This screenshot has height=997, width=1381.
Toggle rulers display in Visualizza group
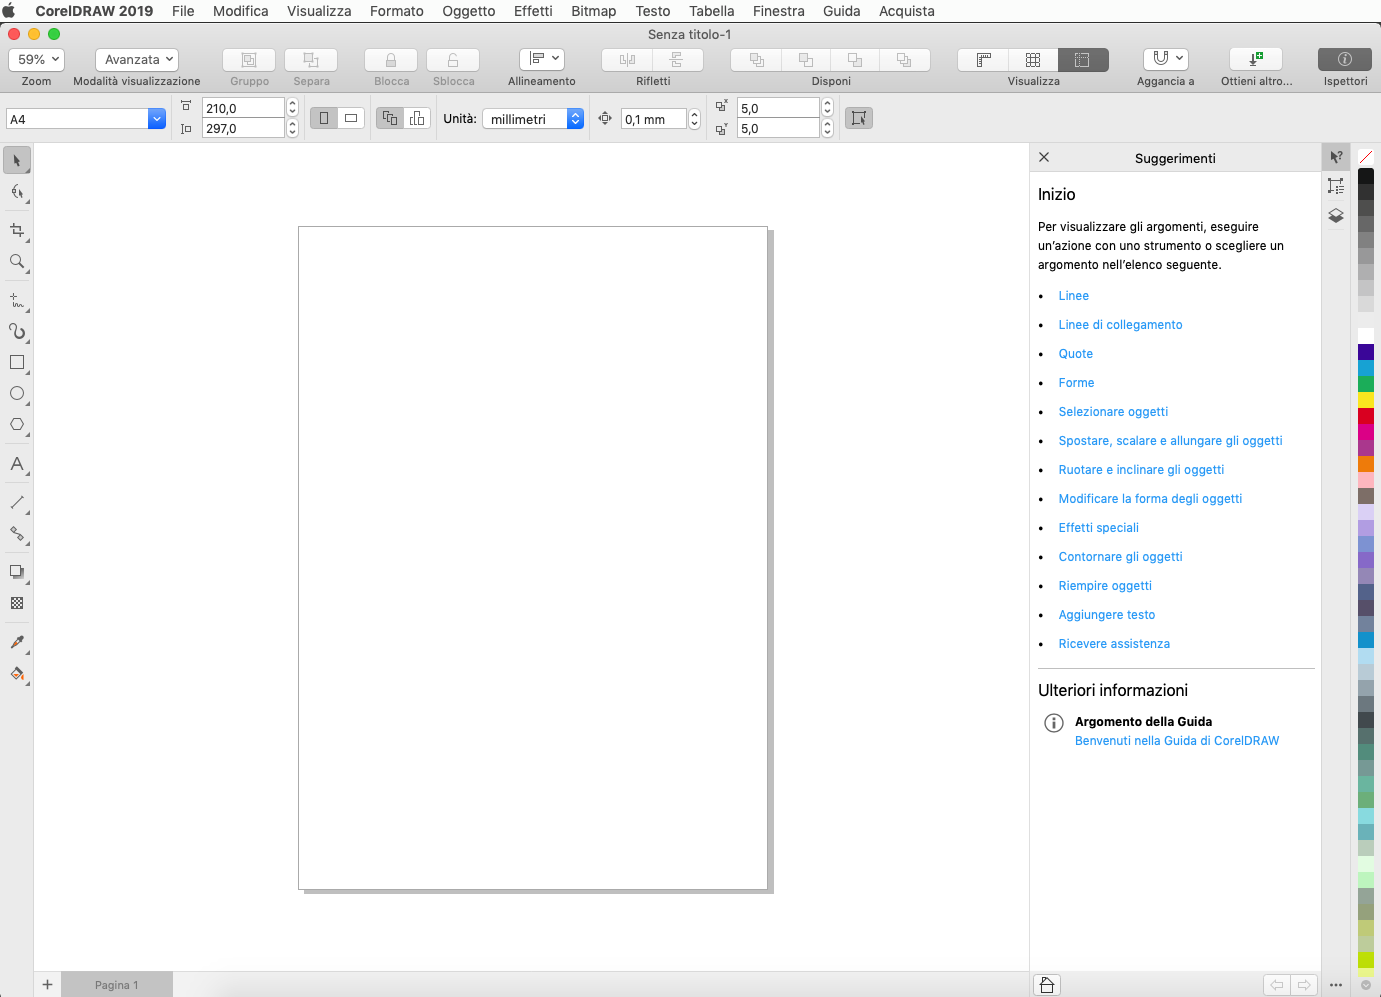pyautogui.click(x=983, y=60)
